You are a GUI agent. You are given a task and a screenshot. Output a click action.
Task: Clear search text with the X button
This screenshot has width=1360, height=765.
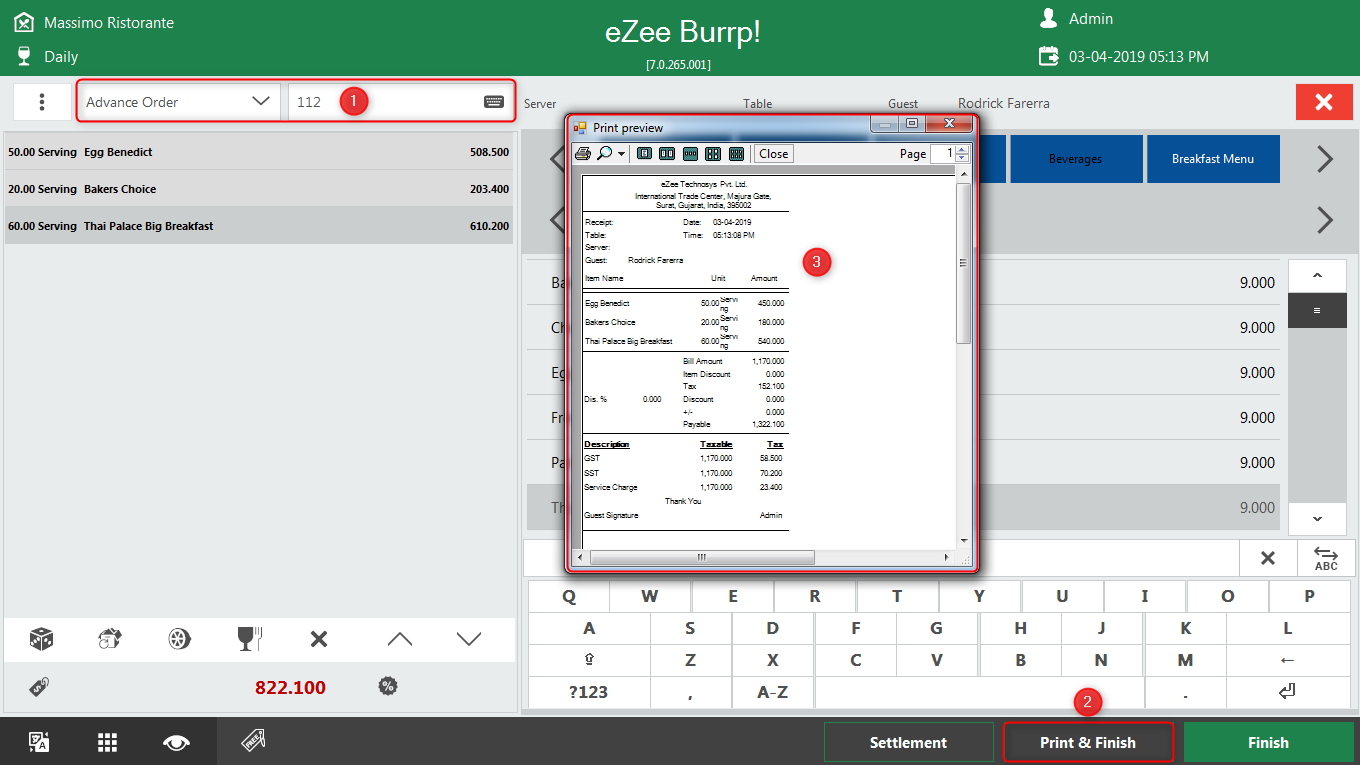(1267, 558)
